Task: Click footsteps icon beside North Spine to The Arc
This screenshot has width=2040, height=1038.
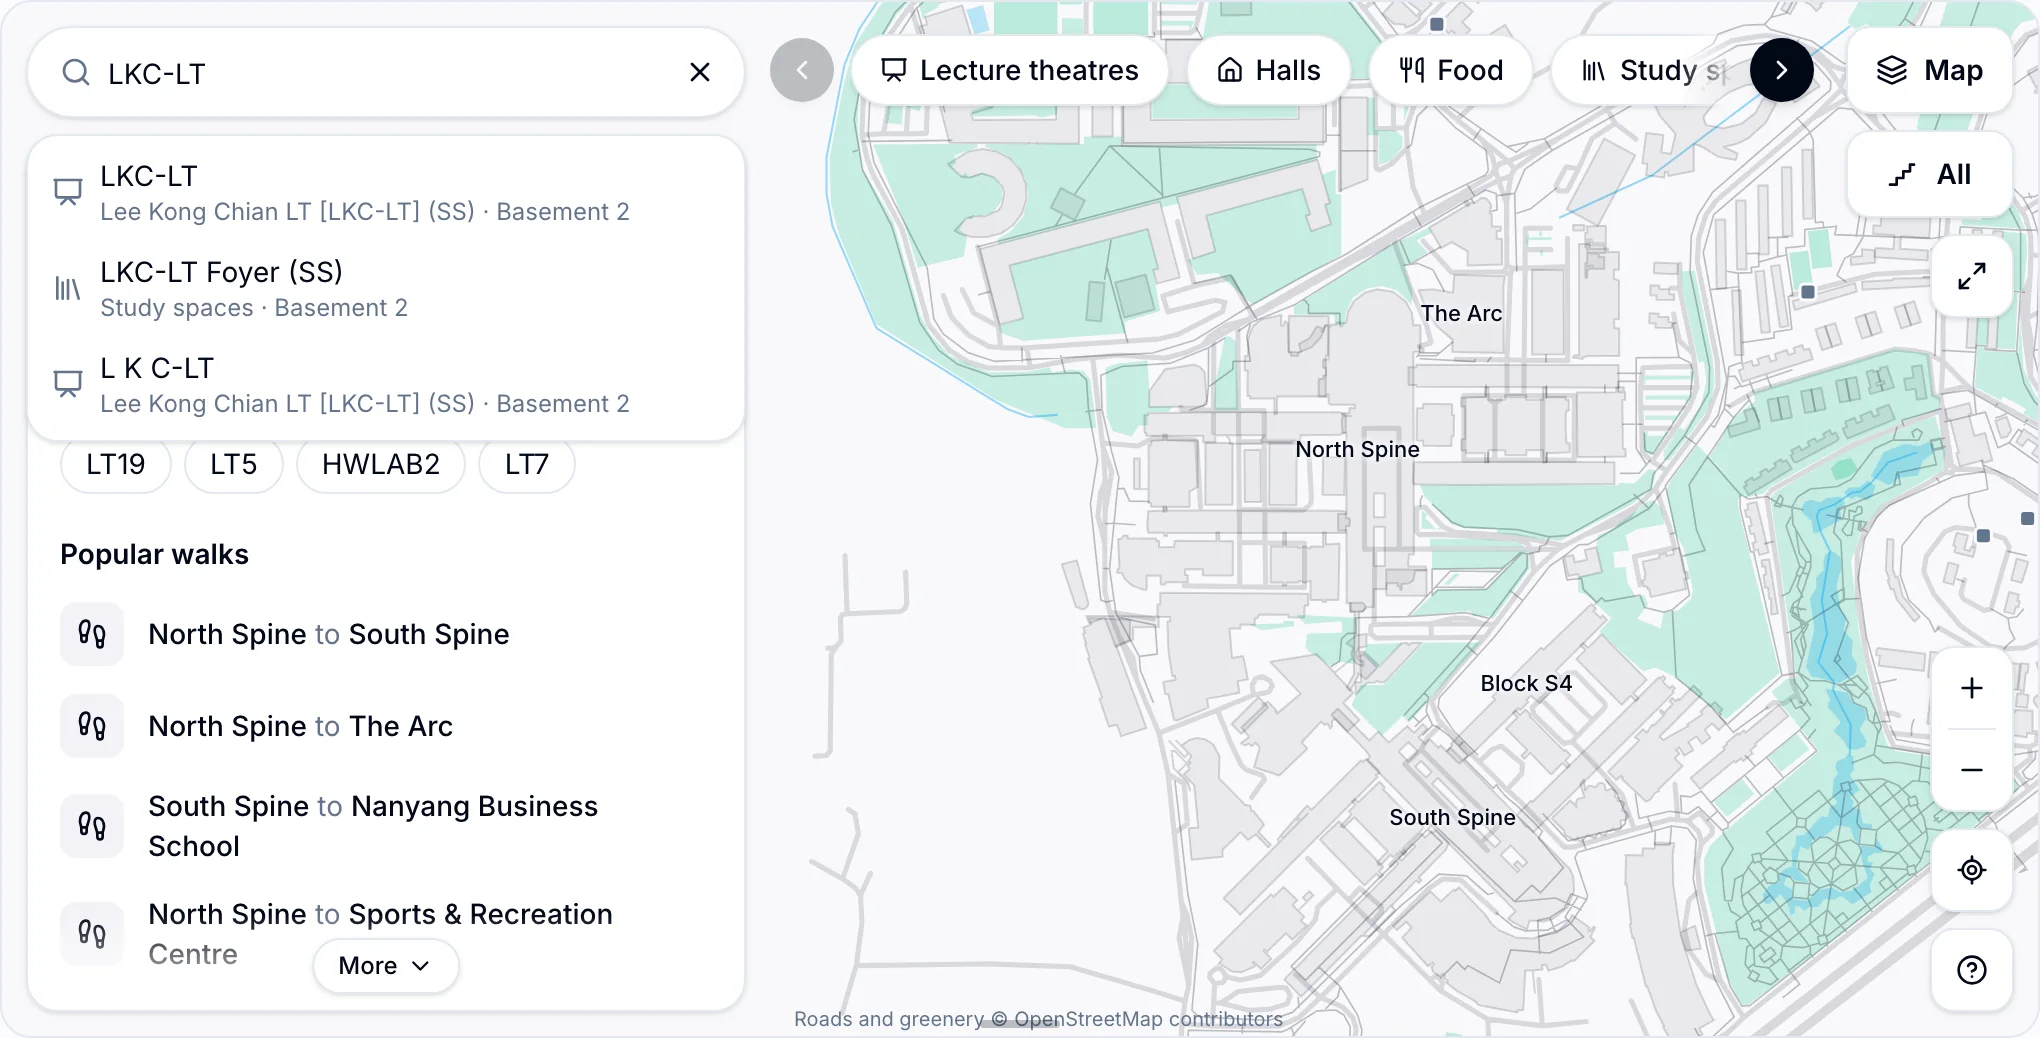Action: 92,726
